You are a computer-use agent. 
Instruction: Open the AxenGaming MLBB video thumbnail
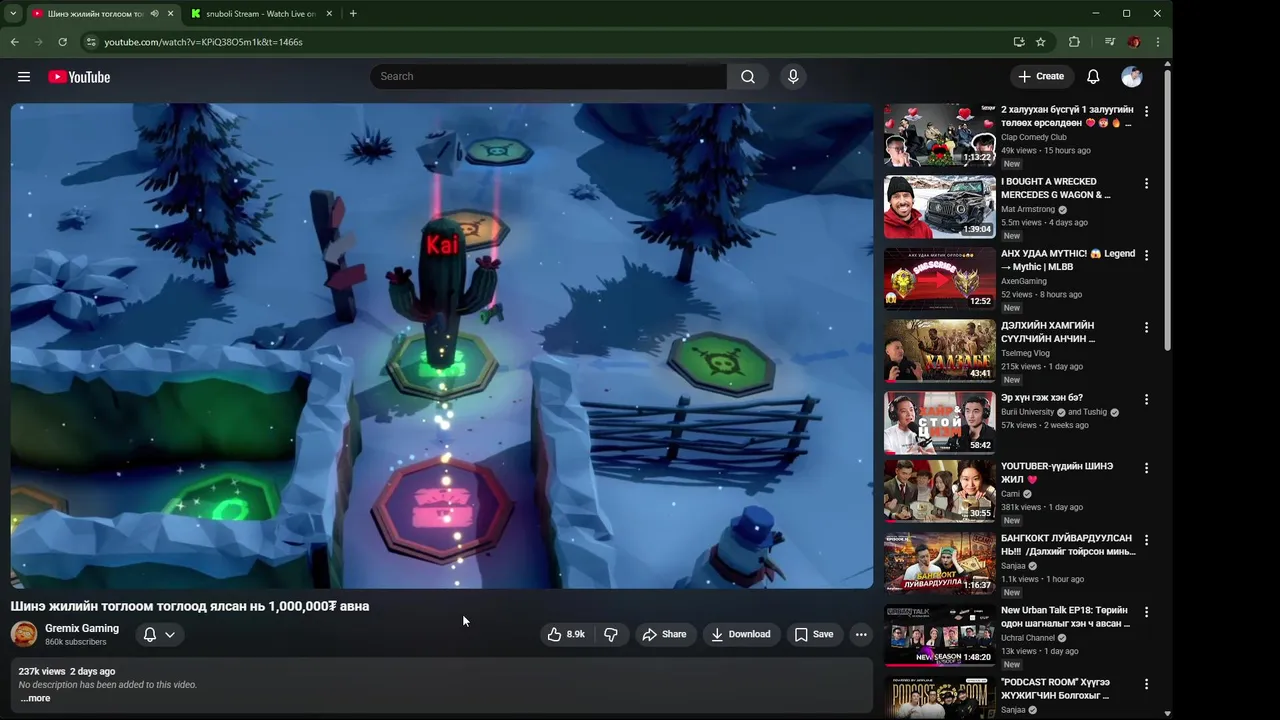coord(940,279)
